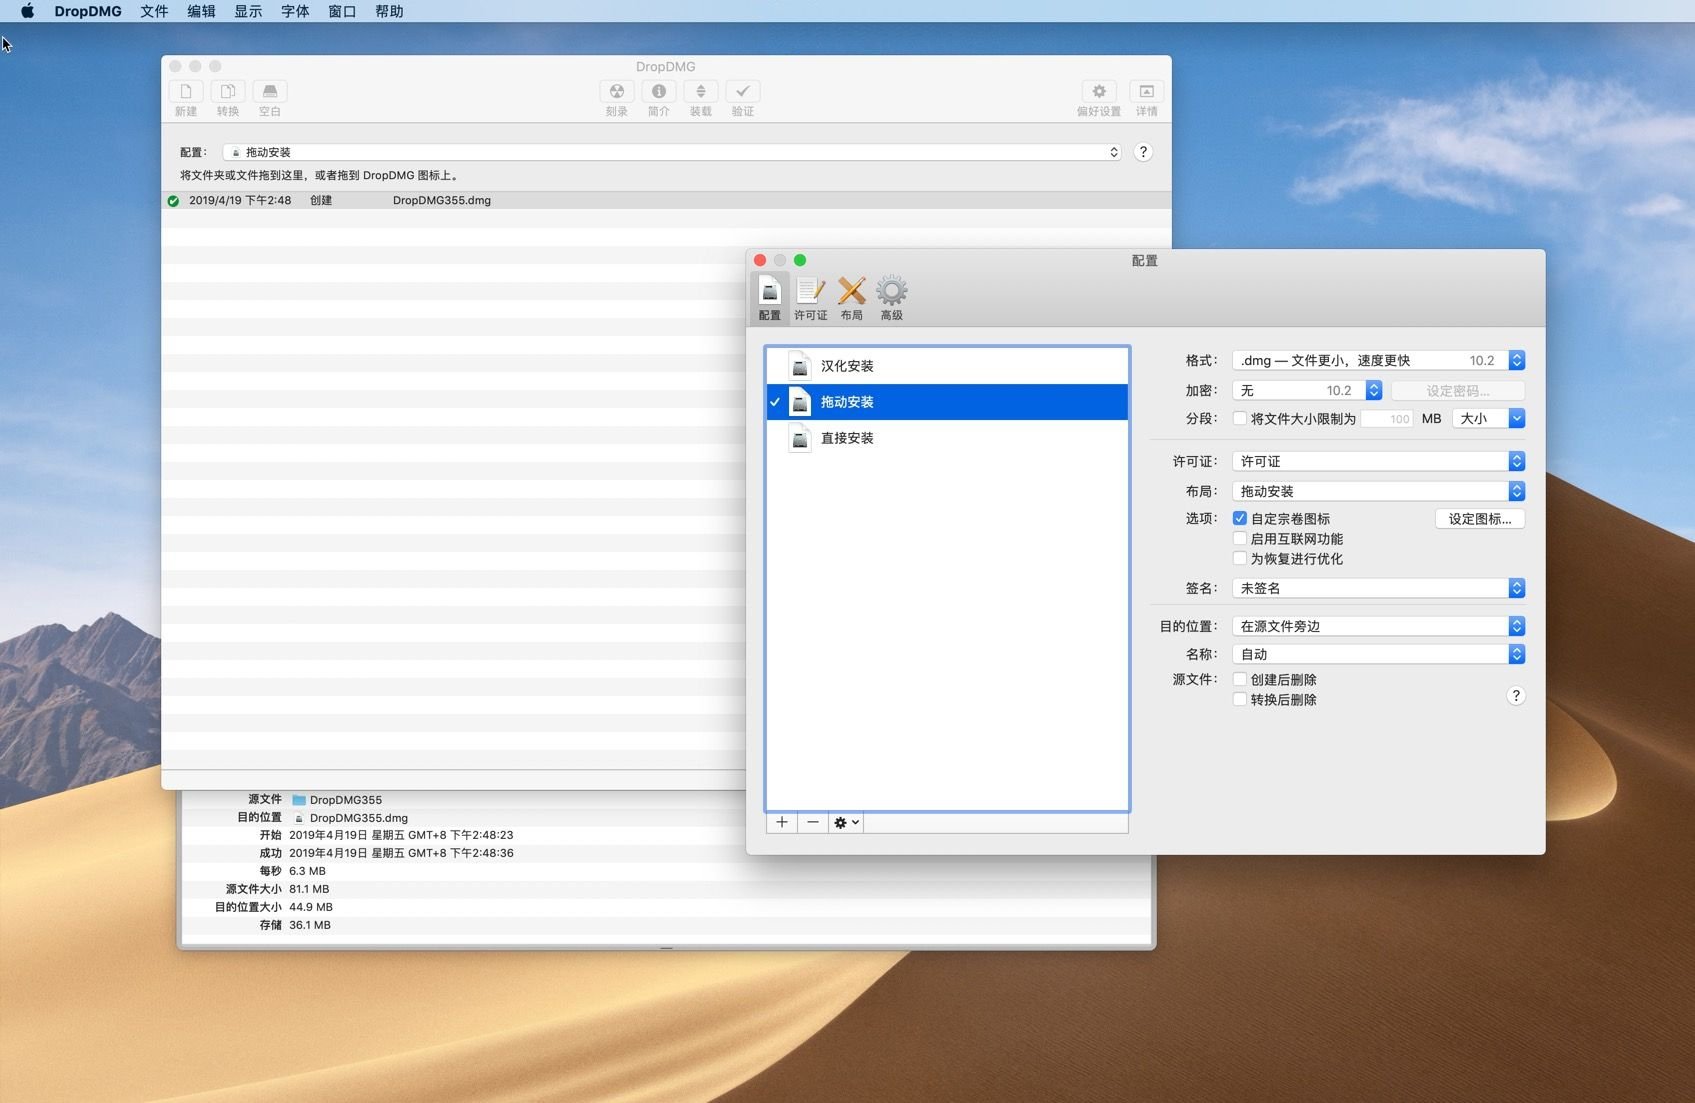Click green success icon in log row
The image size is (1695, 1103).
tap(173, 201)
